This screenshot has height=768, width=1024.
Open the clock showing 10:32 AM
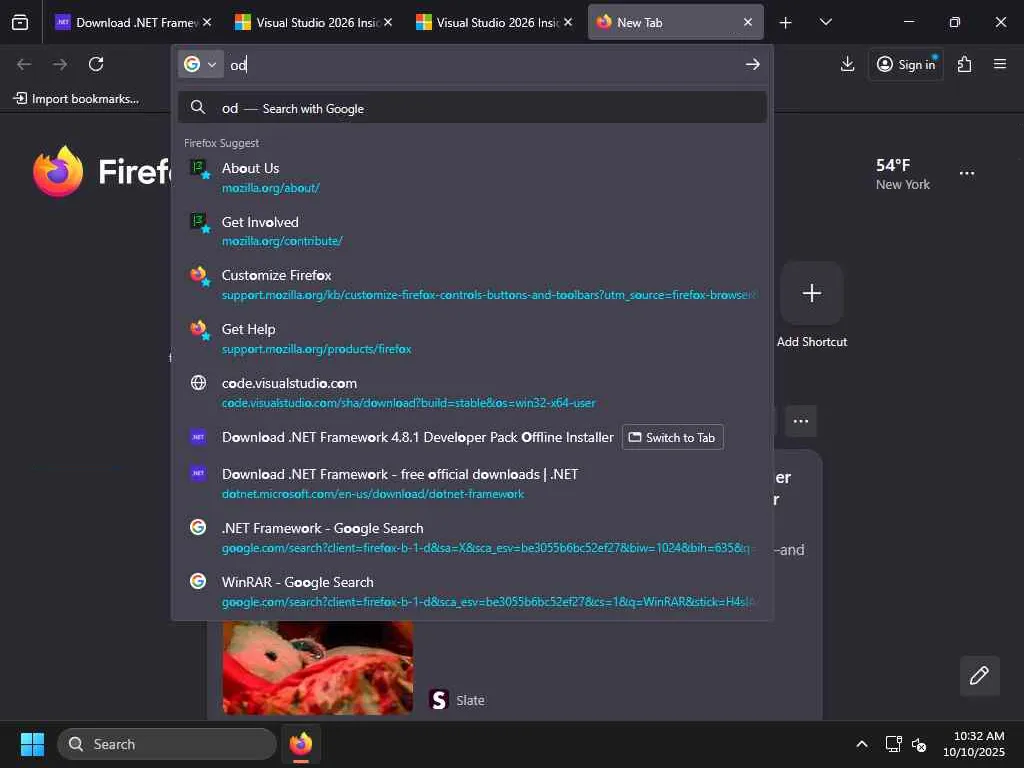[973, 744]
